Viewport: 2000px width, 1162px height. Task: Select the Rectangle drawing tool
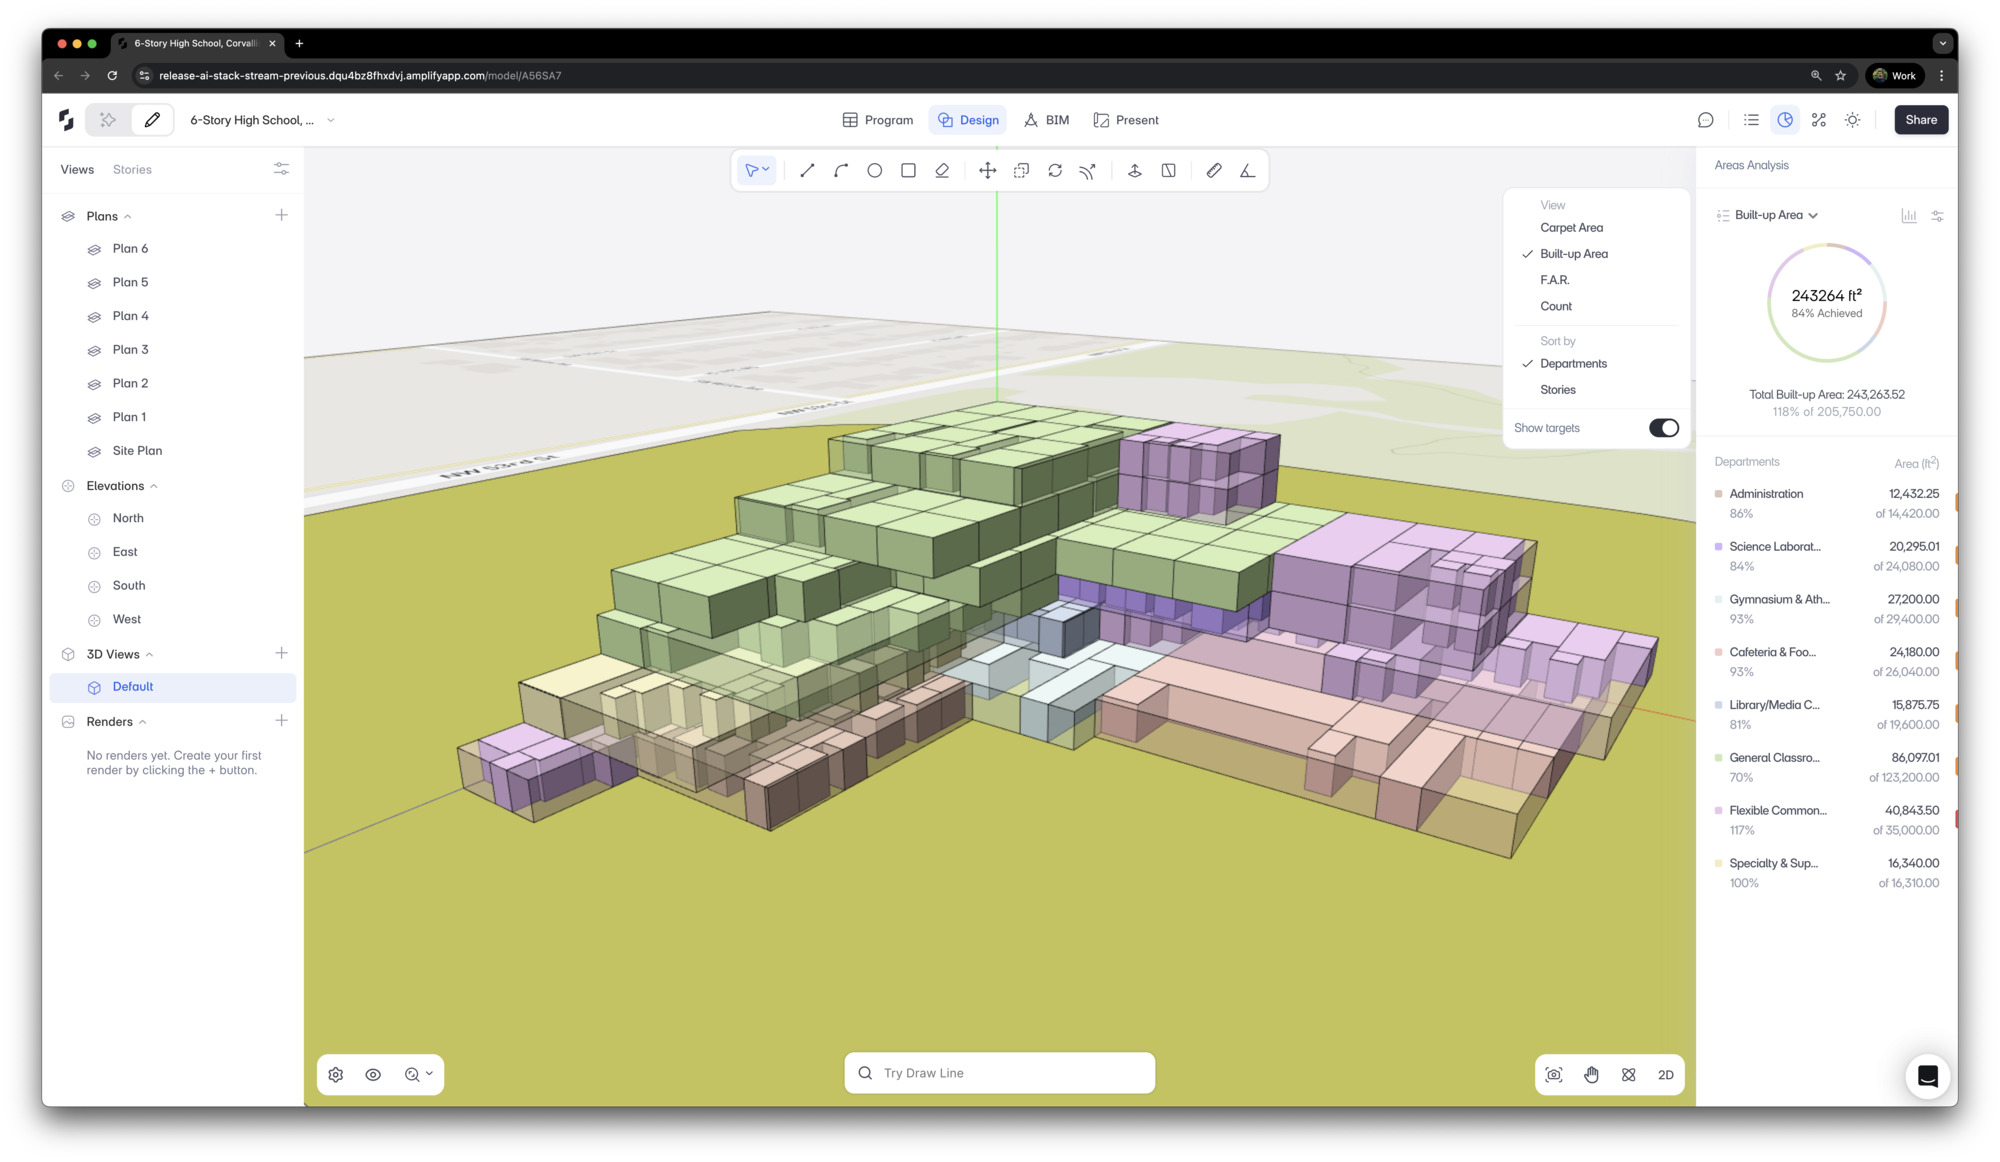click(907, 170)
